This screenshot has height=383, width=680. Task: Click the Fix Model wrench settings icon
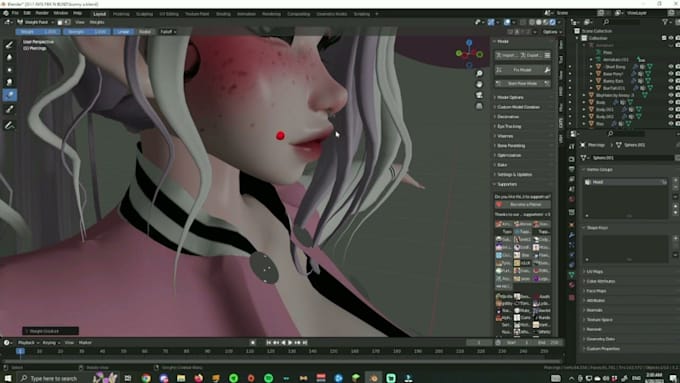click(547, 70)
